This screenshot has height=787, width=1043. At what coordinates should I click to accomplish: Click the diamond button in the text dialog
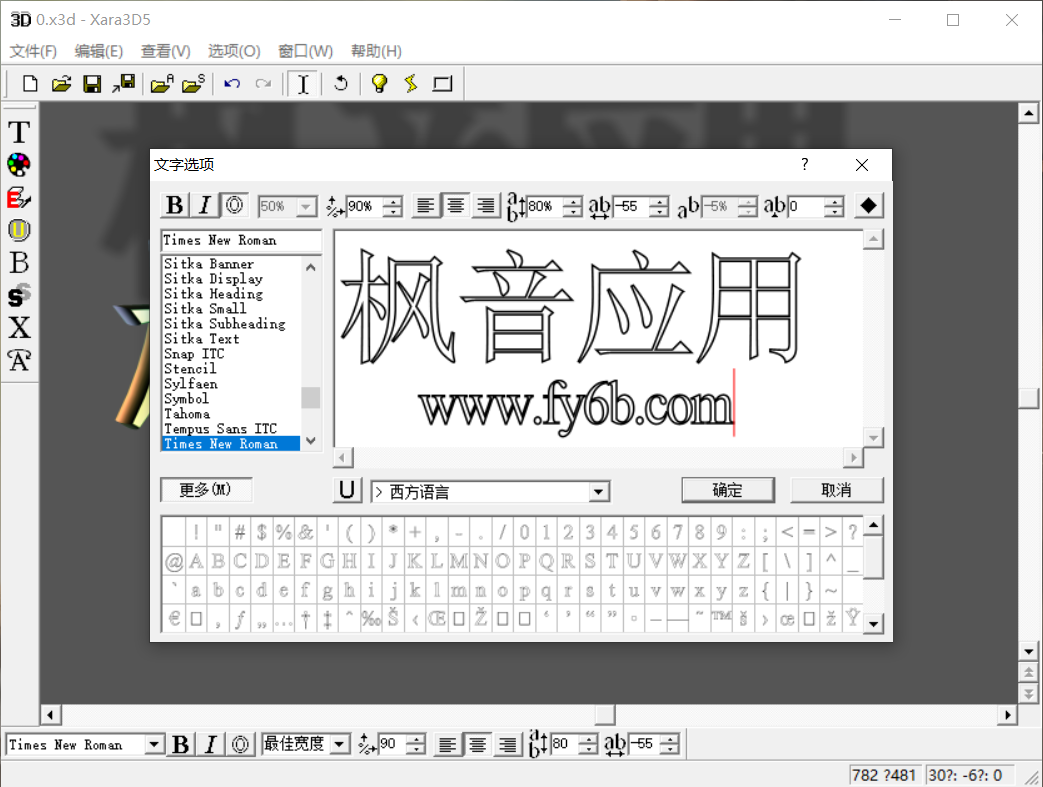[868, 206]
